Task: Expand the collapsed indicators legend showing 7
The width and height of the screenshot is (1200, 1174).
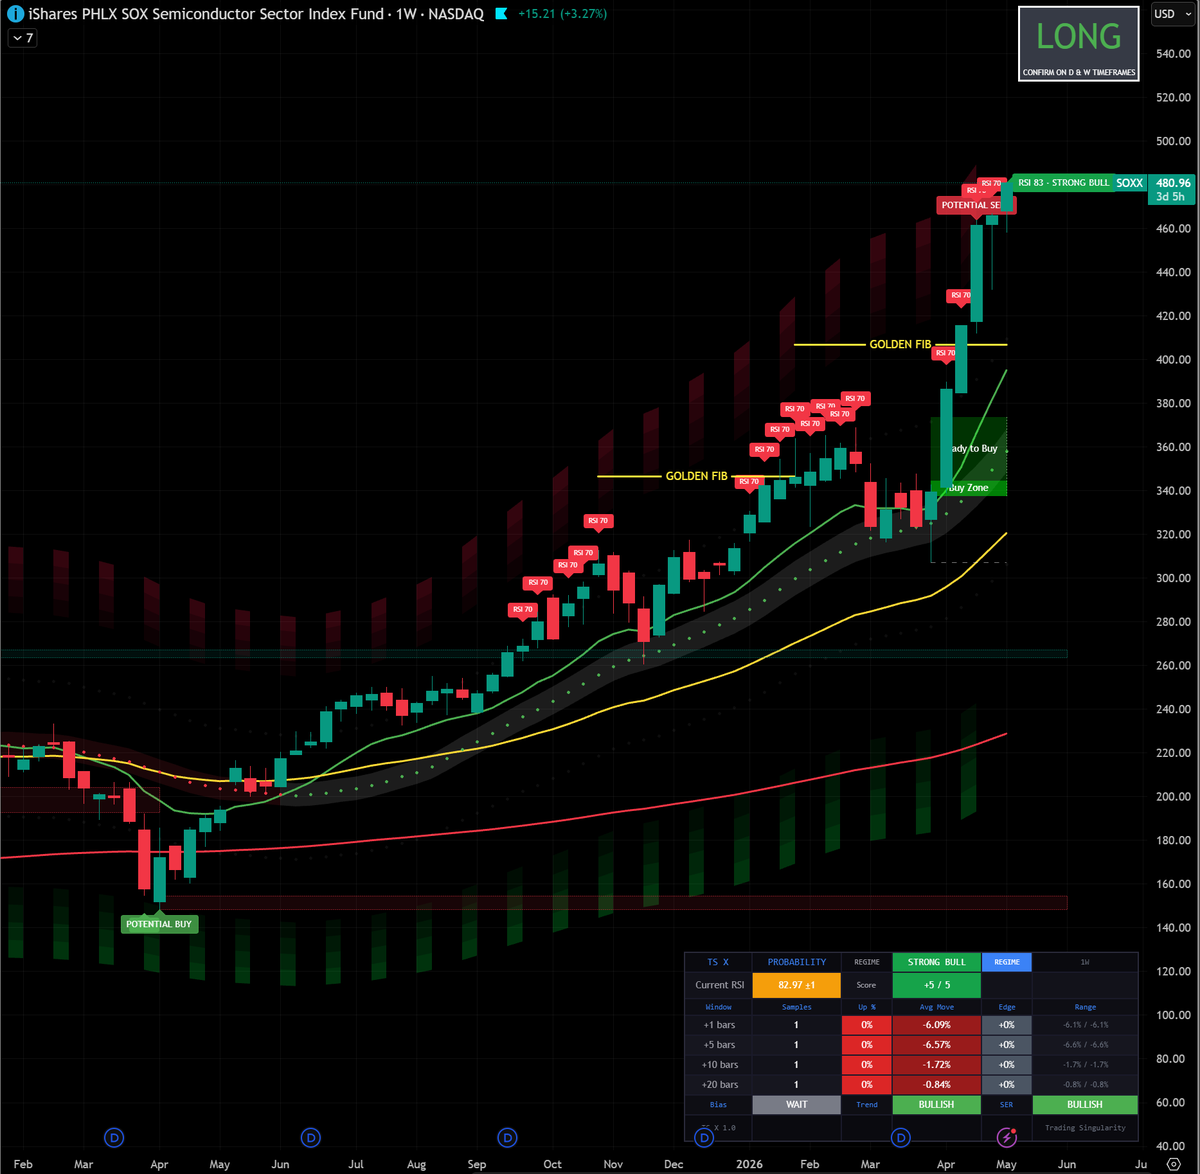Action: [22, 38]
